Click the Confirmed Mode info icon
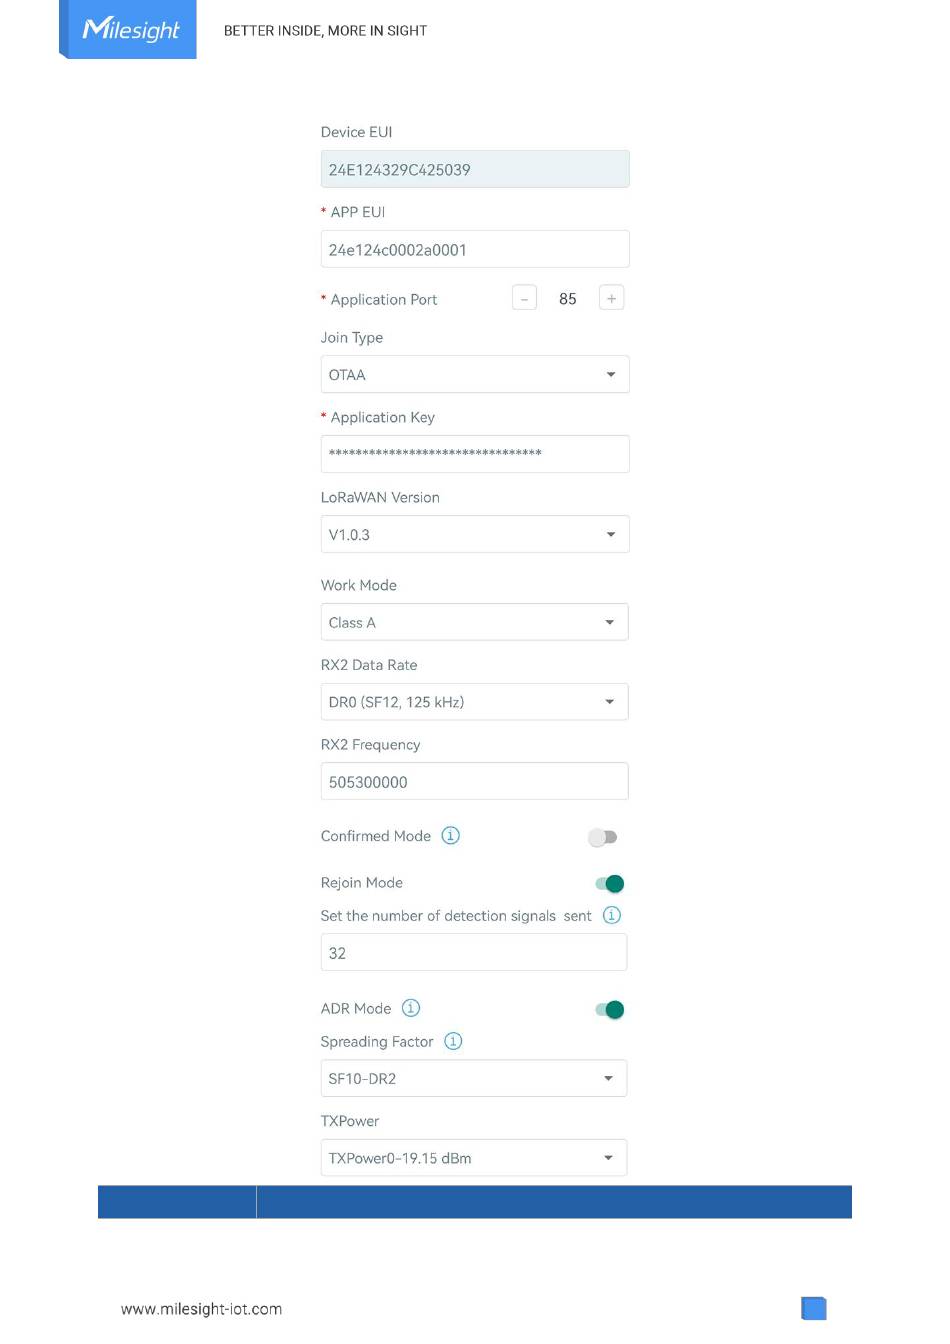Screen dimensions: 950x1344 coord(451,836)
